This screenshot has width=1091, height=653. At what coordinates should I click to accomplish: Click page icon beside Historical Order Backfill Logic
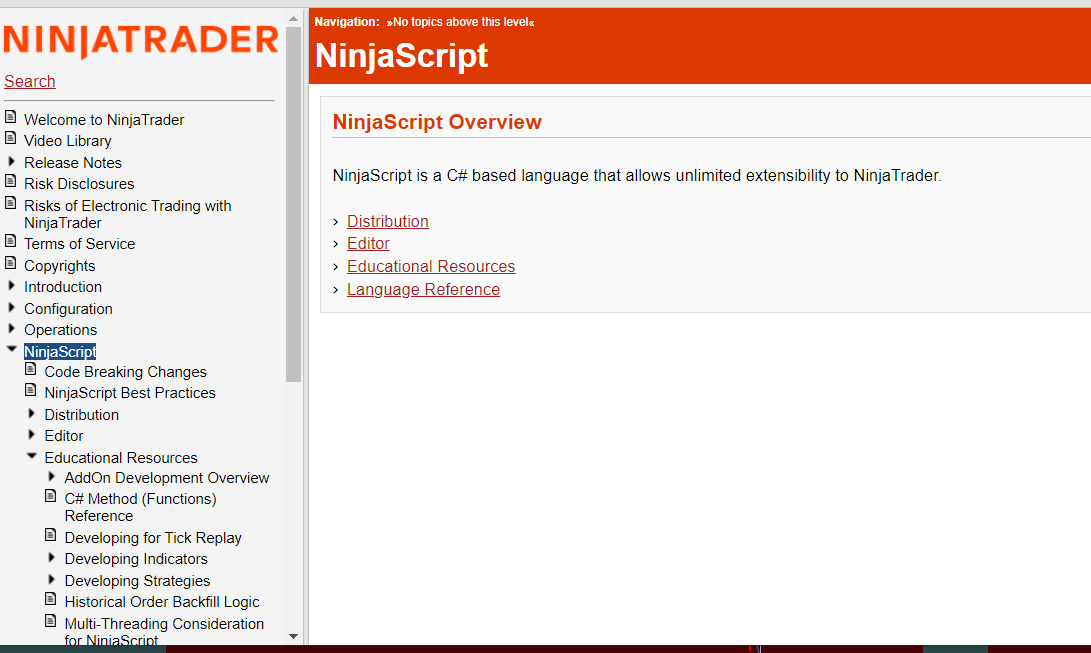[x=51, y=599]
